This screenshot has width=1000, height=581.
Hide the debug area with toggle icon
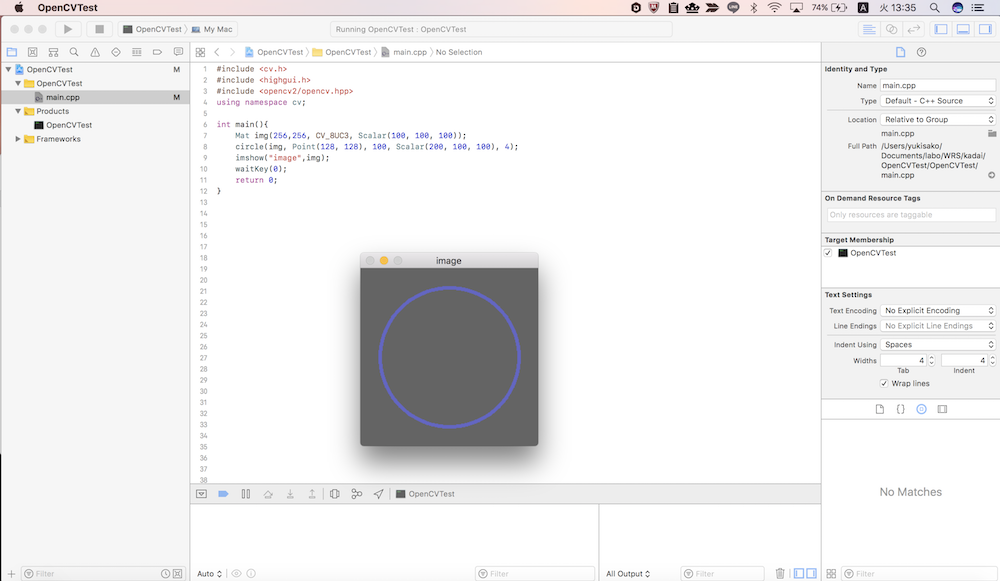coord(202,494)
